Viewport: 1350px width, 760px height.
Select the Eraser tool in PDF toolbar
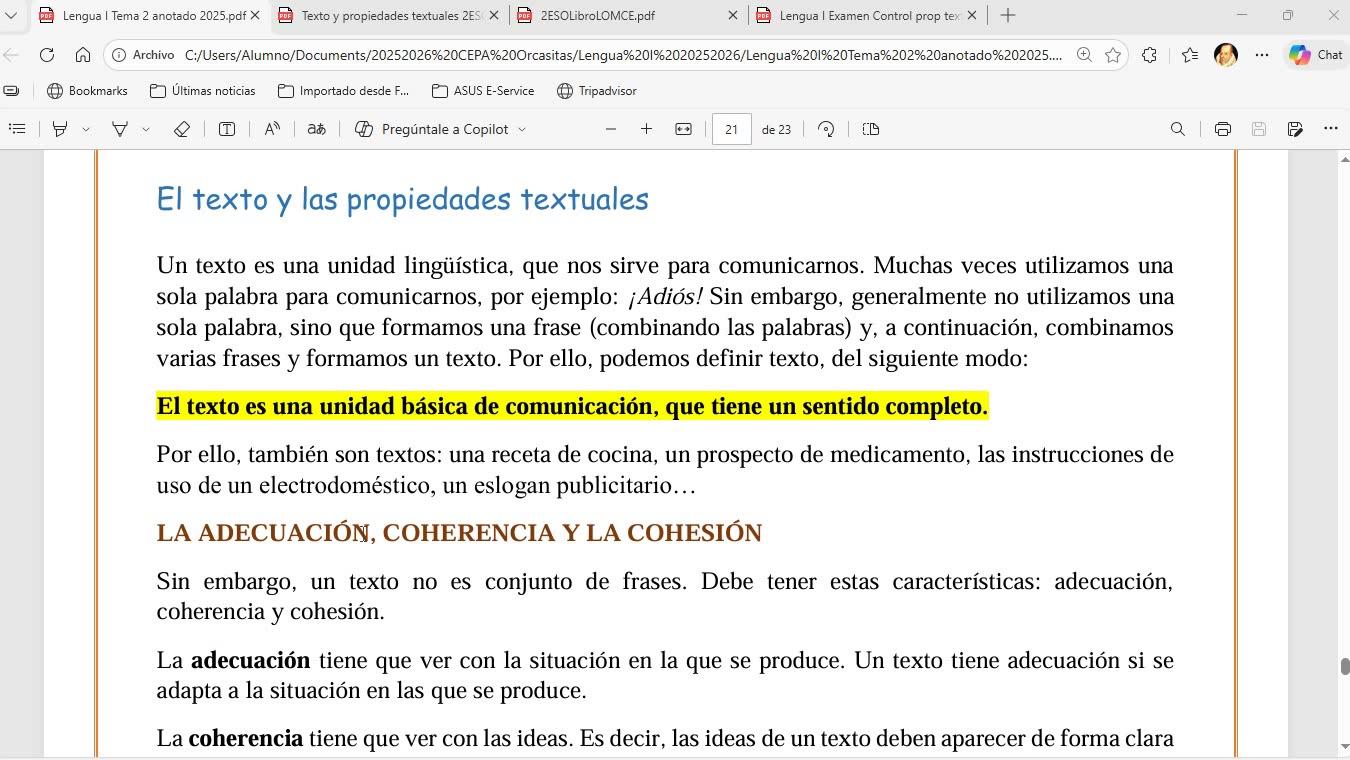point(181,129)
